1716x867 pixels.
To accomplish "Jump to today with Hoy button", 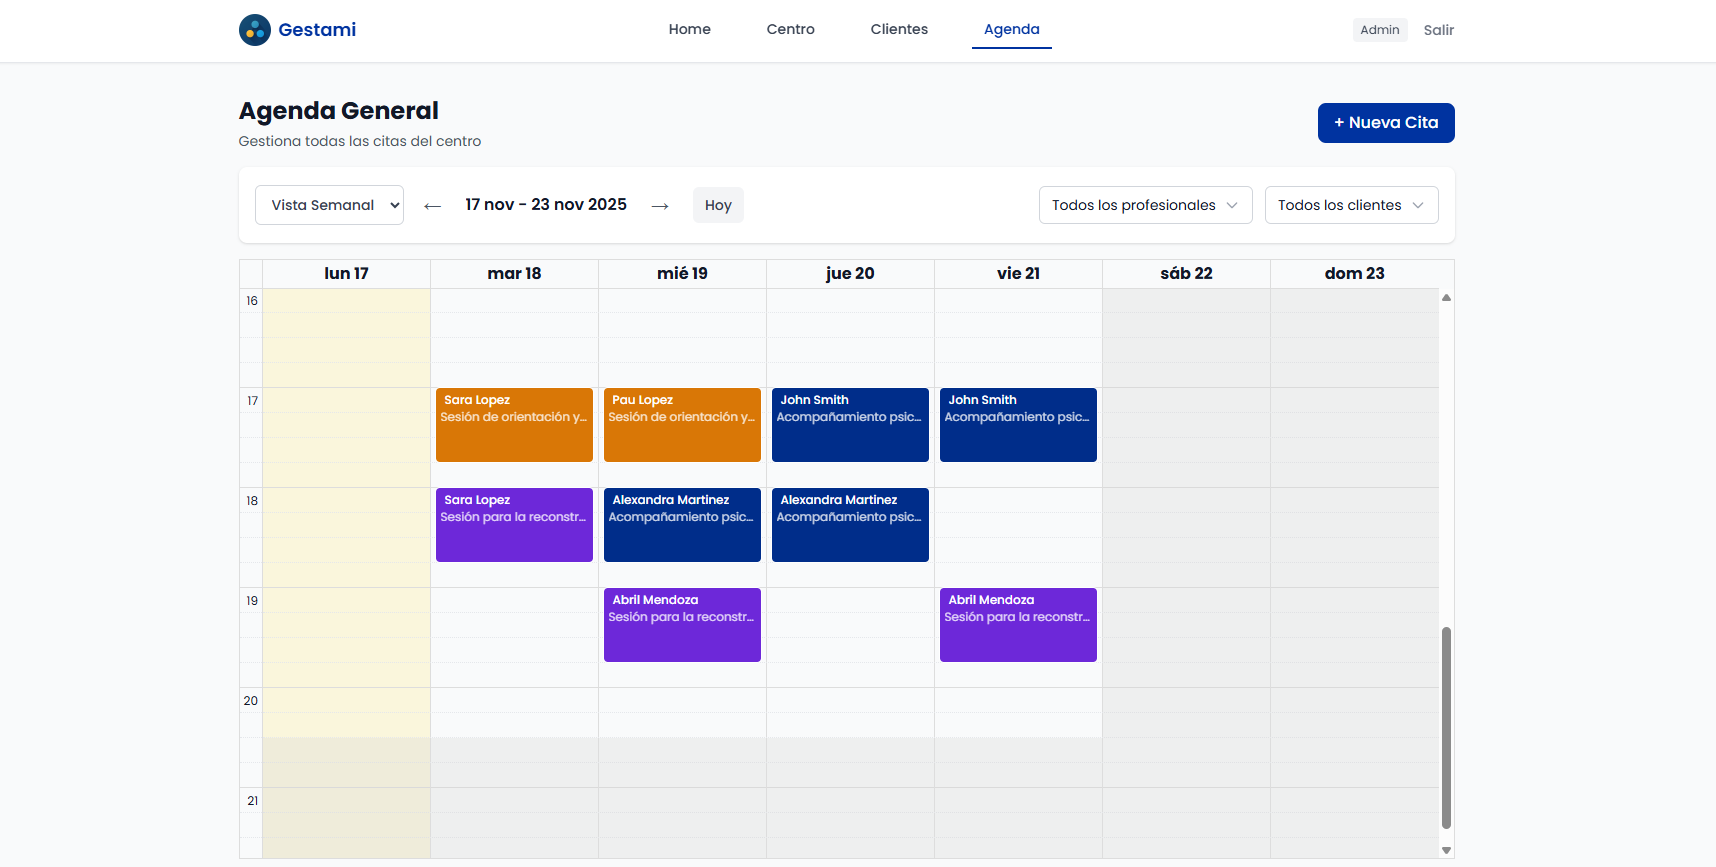I will (x=718, y=205).
